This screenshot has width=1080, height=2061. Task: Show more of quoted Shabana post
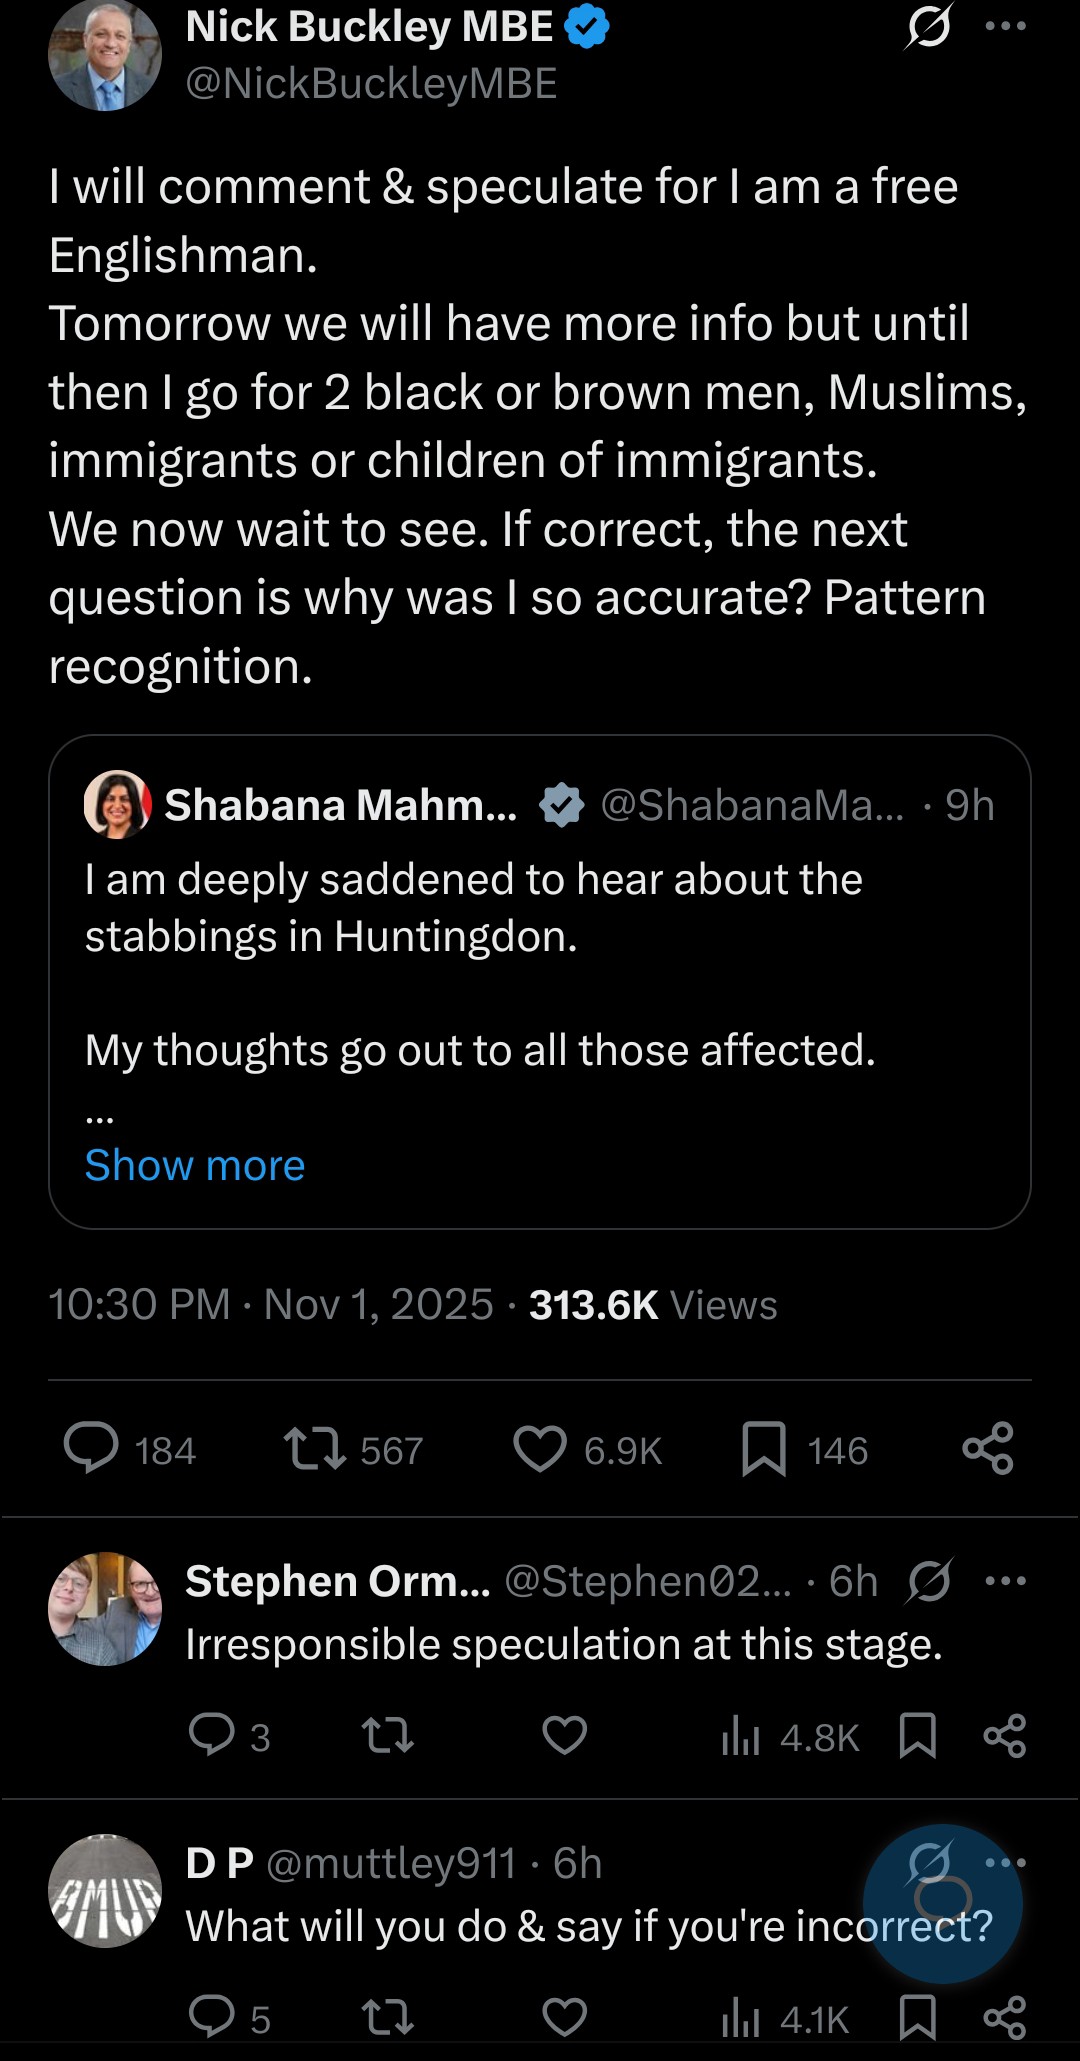[x=195, y=1166]
